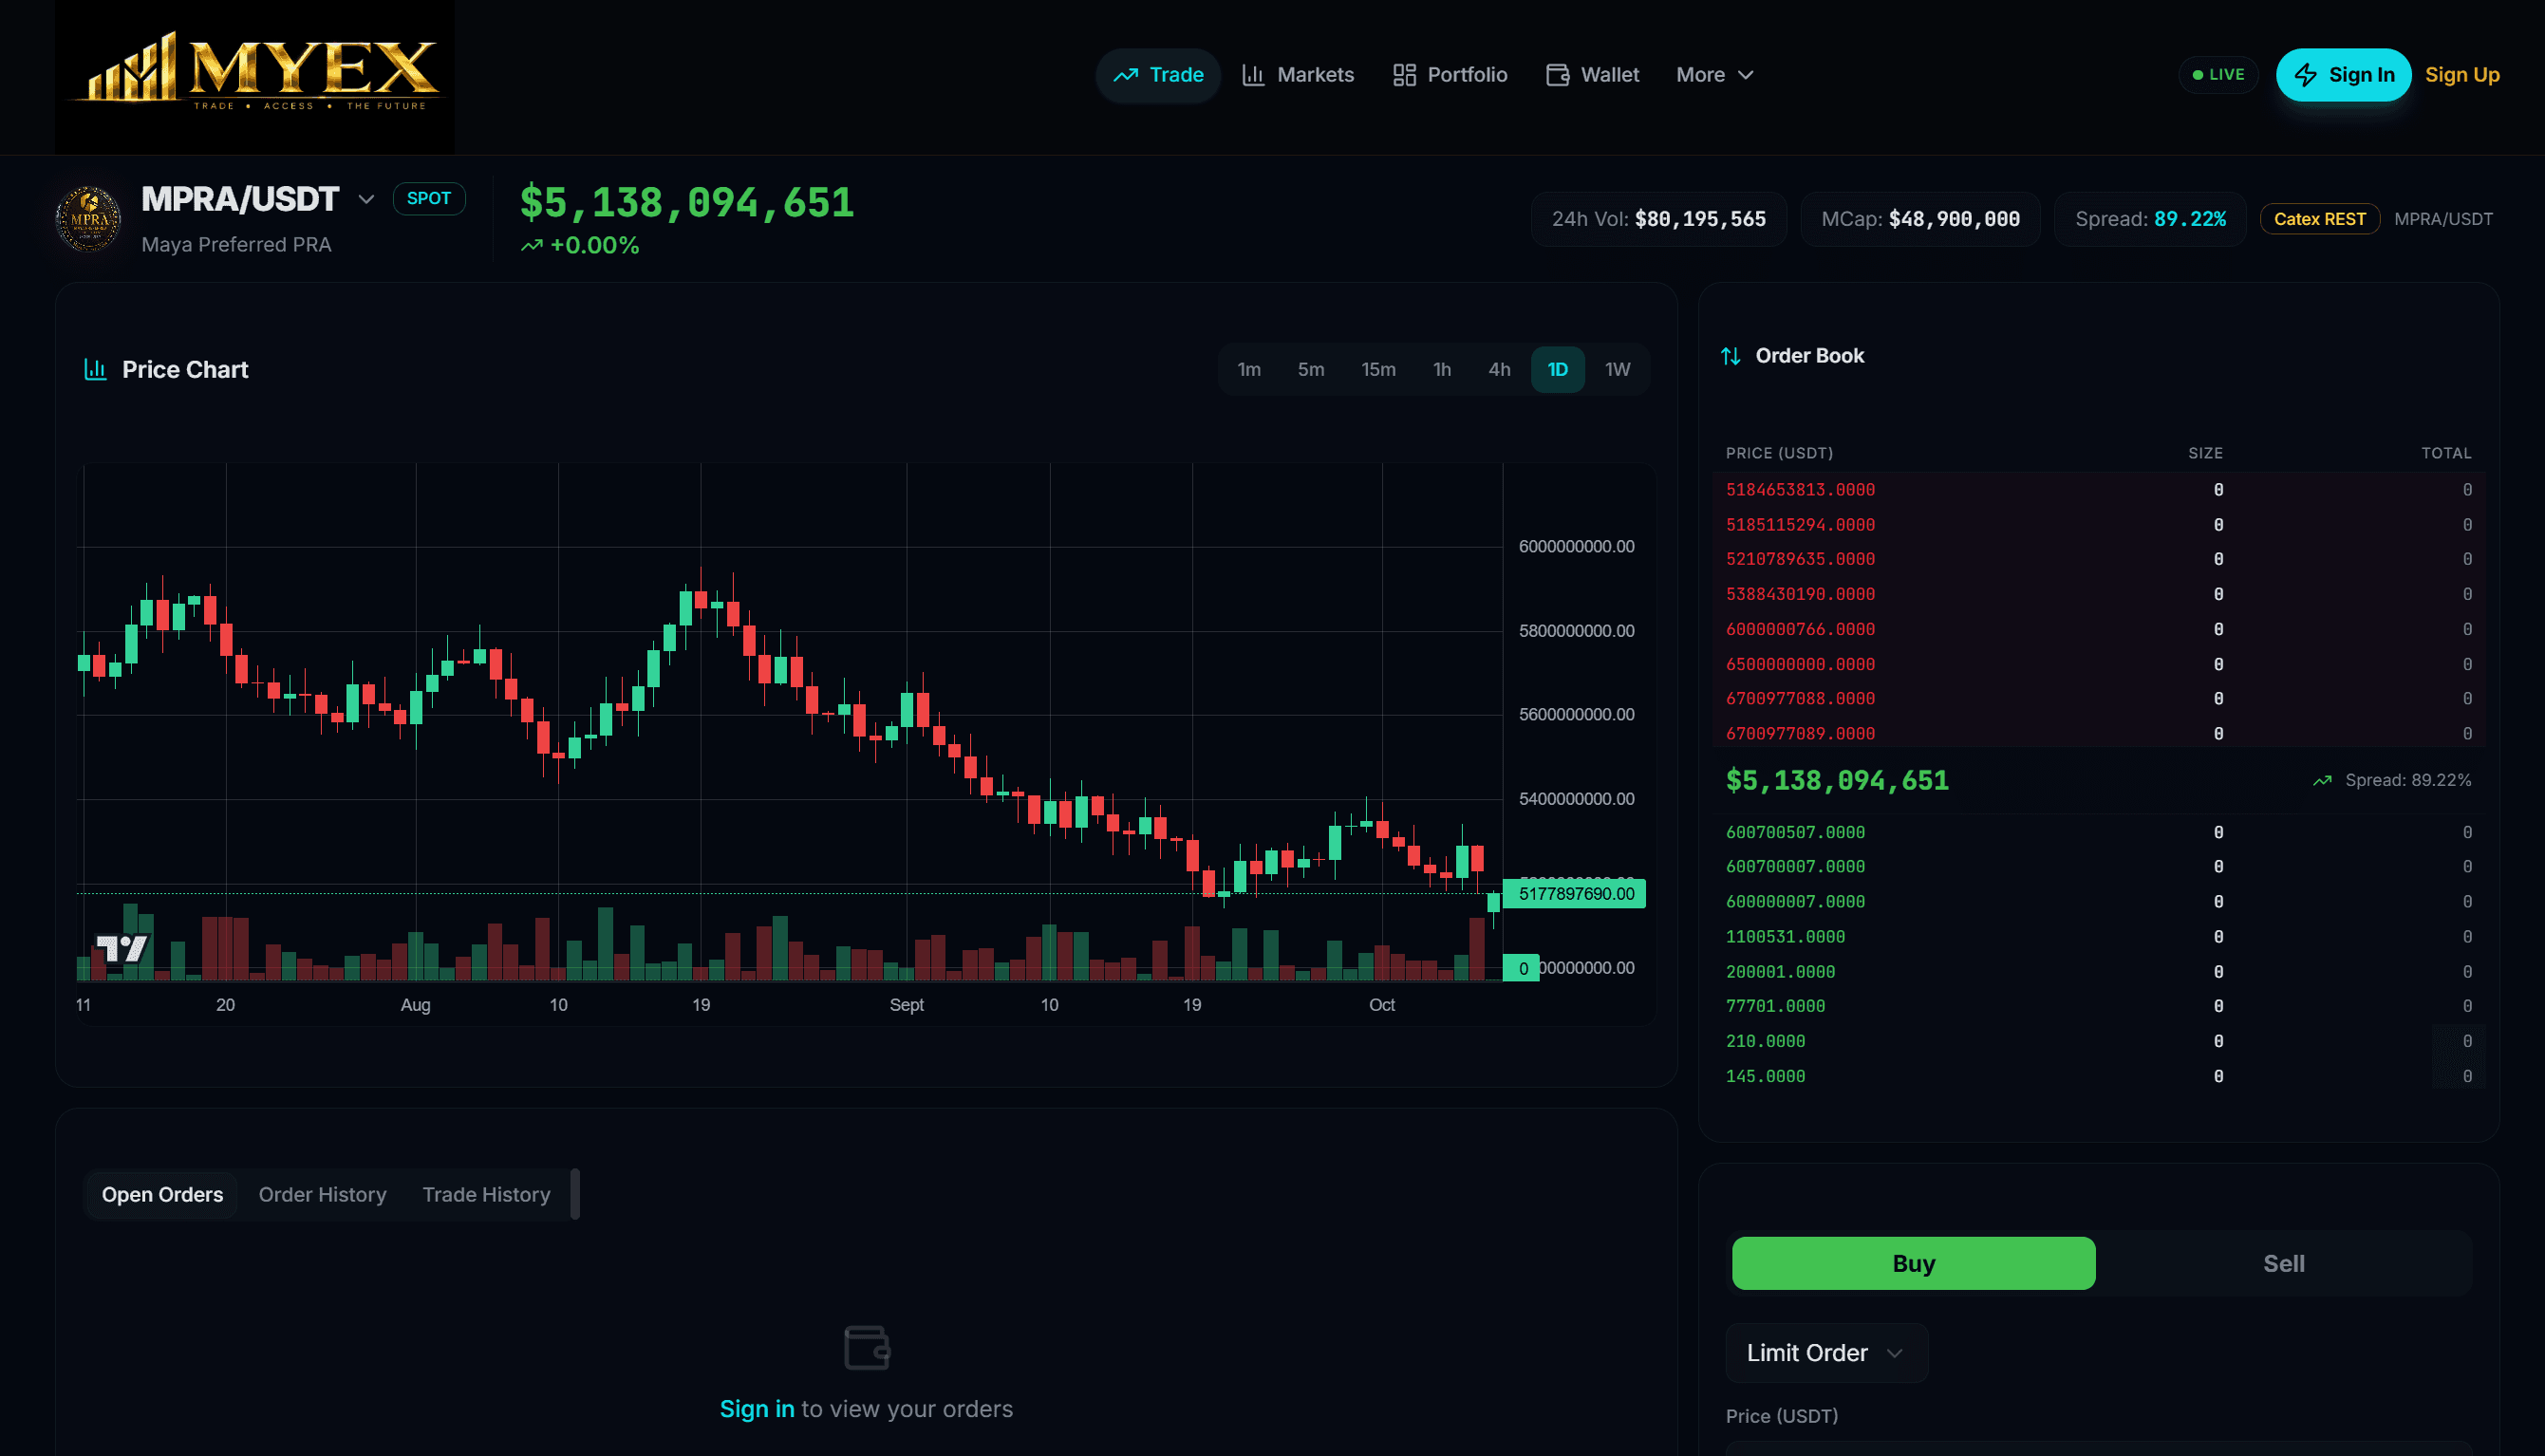2545x1456 pixels.
Task: Click the Spread 89.22% header statistic
Action: point(2150,219)
